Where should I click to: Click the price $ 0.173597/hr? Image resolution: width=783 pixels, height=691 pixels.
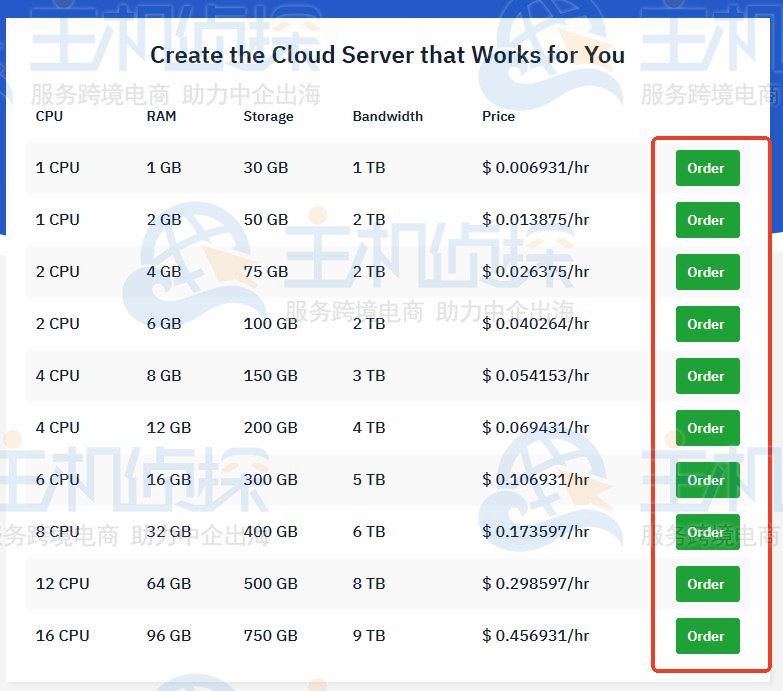point(535,531)
